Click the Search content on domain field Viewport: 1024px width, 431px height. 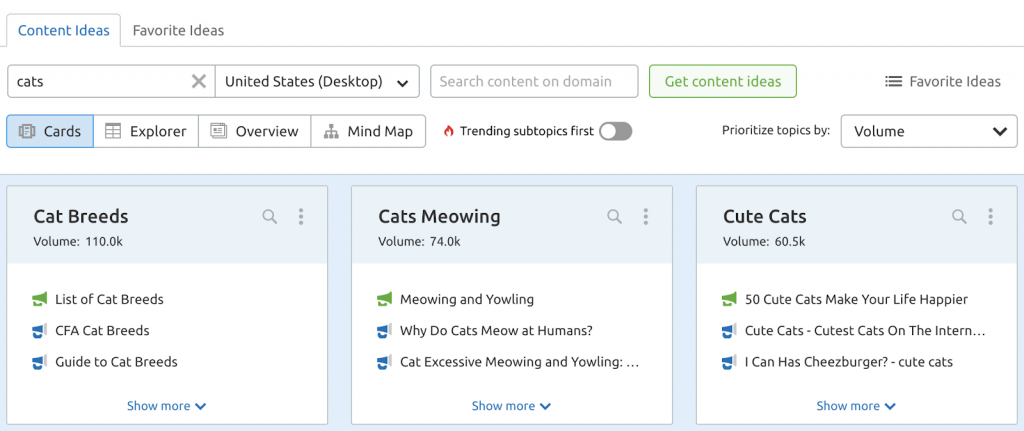coord(534,81)
